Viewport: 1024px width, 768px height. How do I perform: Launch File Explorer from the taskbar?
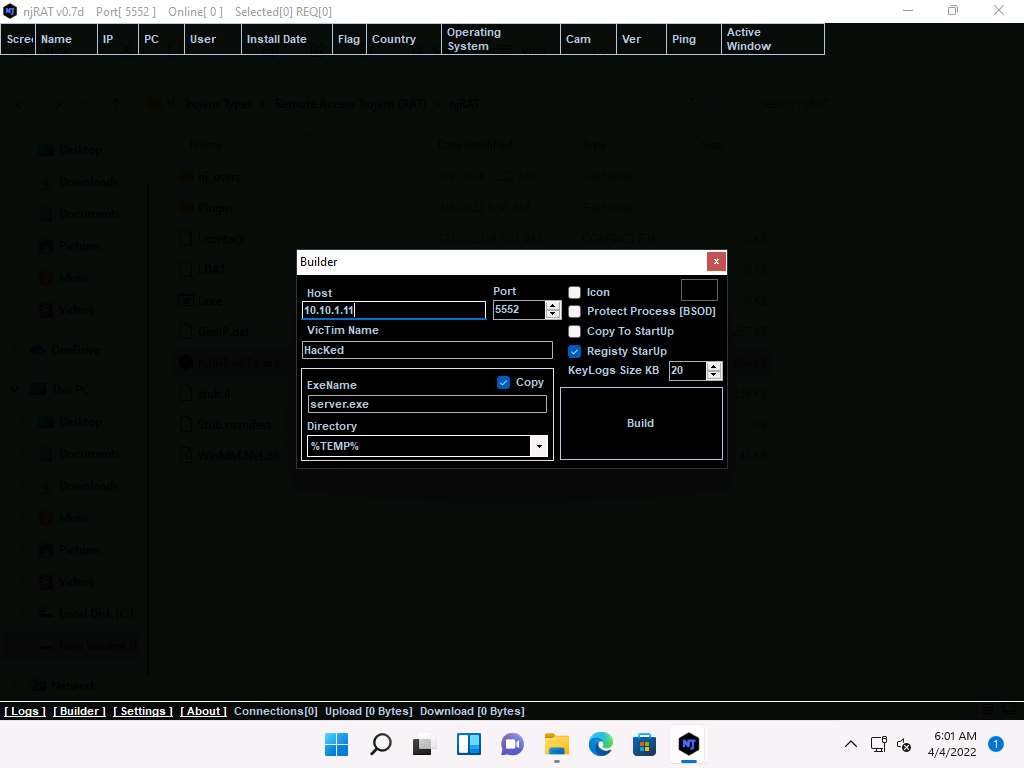pyautogui.click(x=556, y=744)
